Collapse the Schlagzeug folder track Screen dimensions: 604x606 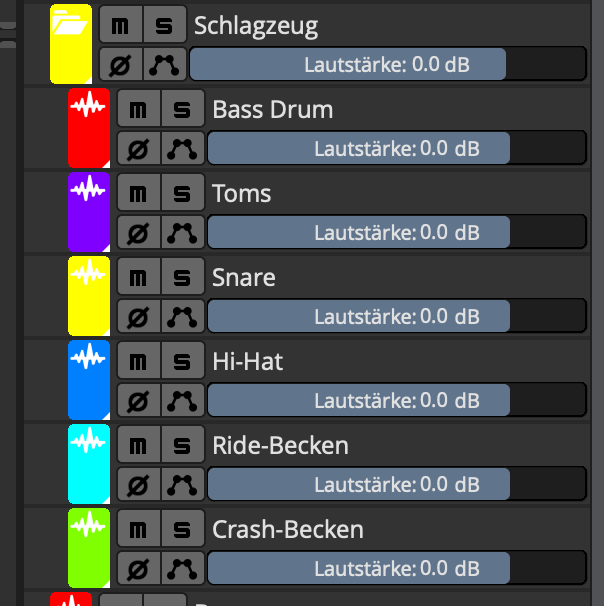pos(69,23)
